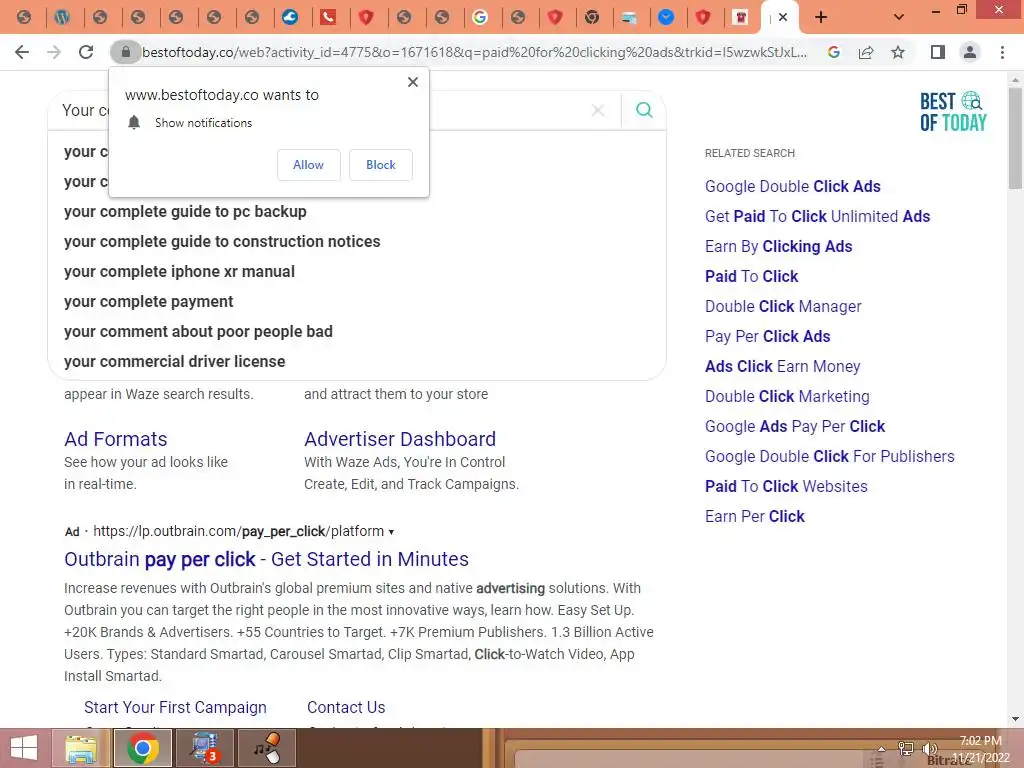This screenshot has height=768, width=1024.
Task: Open Google icon in the address bar
Action: pyautogui.click(x=833, y=52)
